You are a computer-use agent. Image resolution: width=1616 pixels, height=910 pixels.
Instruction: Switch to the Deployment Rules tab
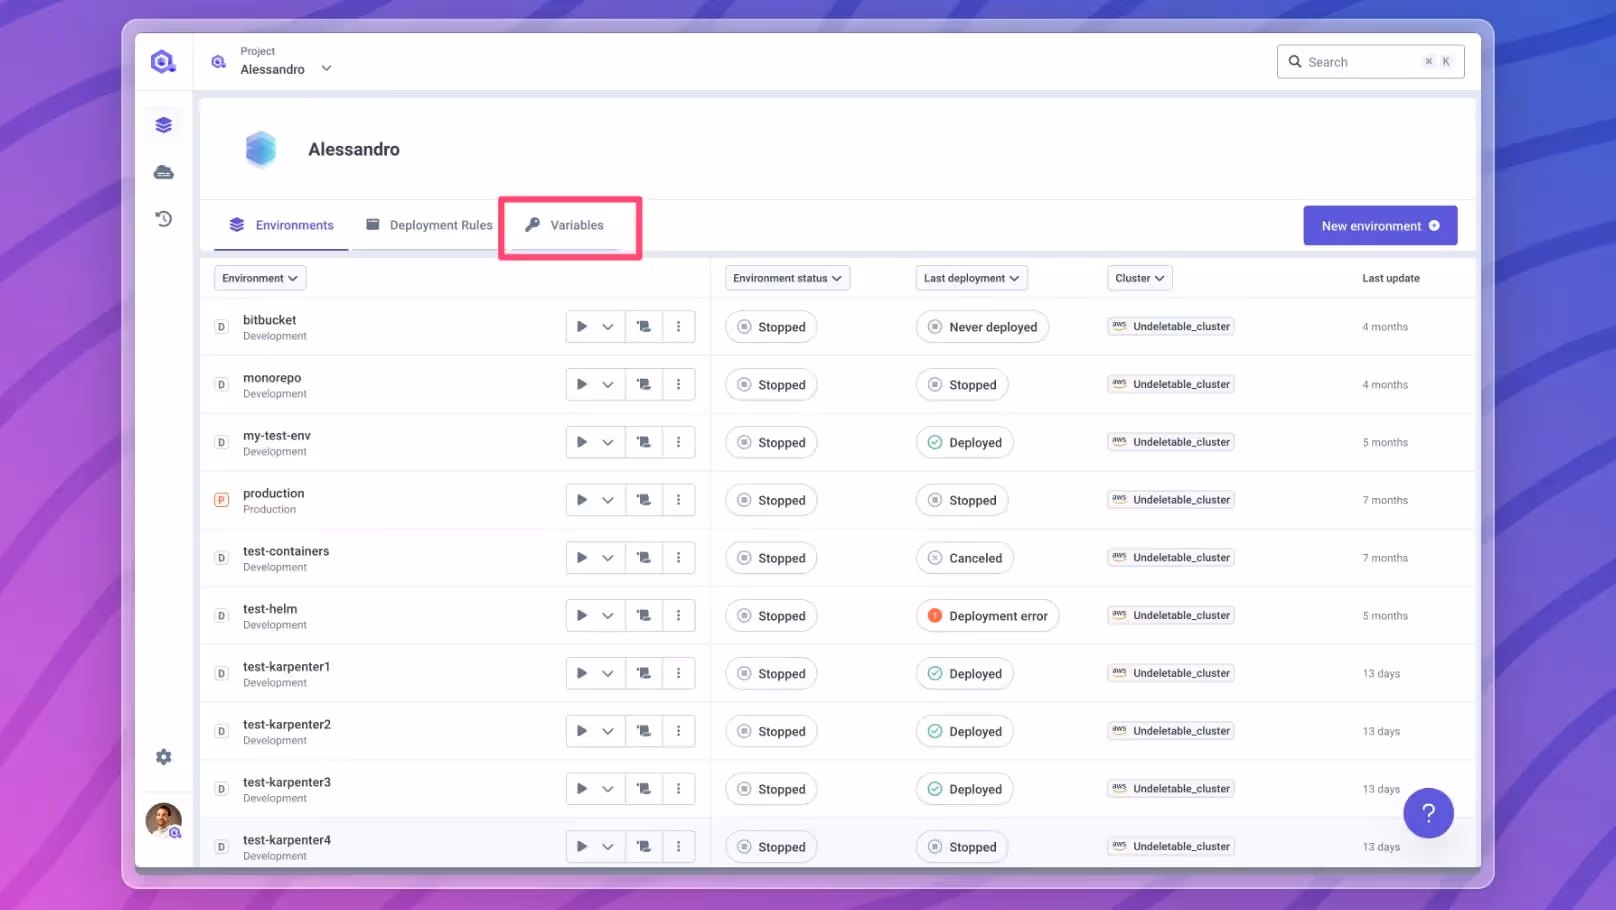tap(429, 225)
